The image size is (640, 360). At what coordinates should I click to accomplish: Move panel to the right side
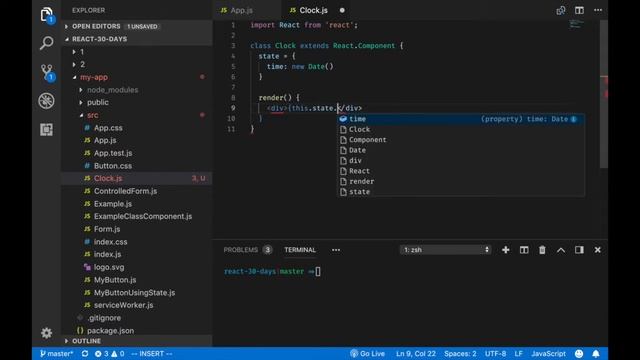click(x=579, y=250)
